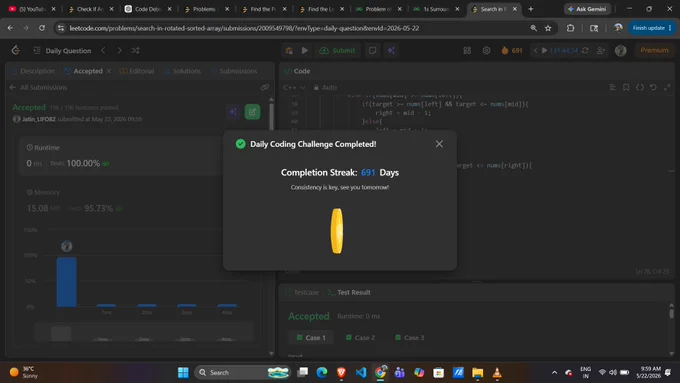Screen dimensions: 680x383
Task: Click the purple AI analyze button on the submission
Action: (233, 112)
